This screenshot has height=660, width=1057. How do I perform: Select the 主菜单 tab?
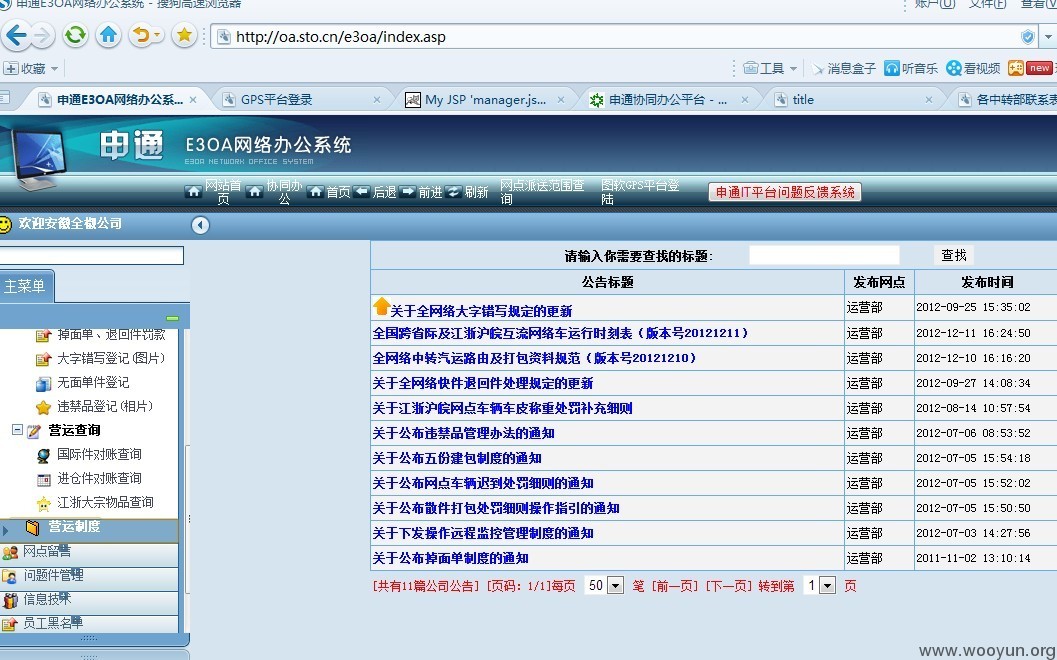(x=26, y=287)
